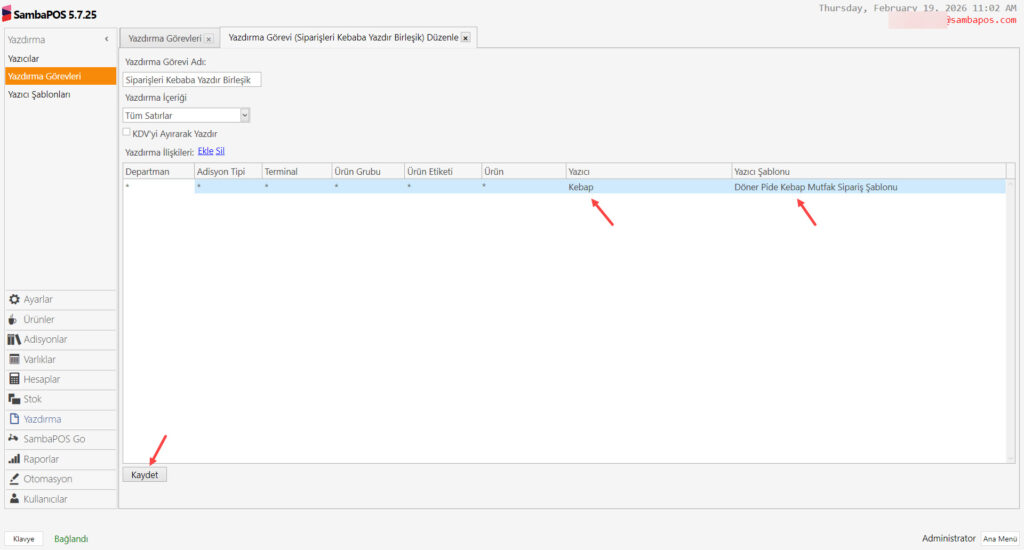Open Hesaplar calculator icon
Screen dimensions: 1024x550
(x=14, y=379)
